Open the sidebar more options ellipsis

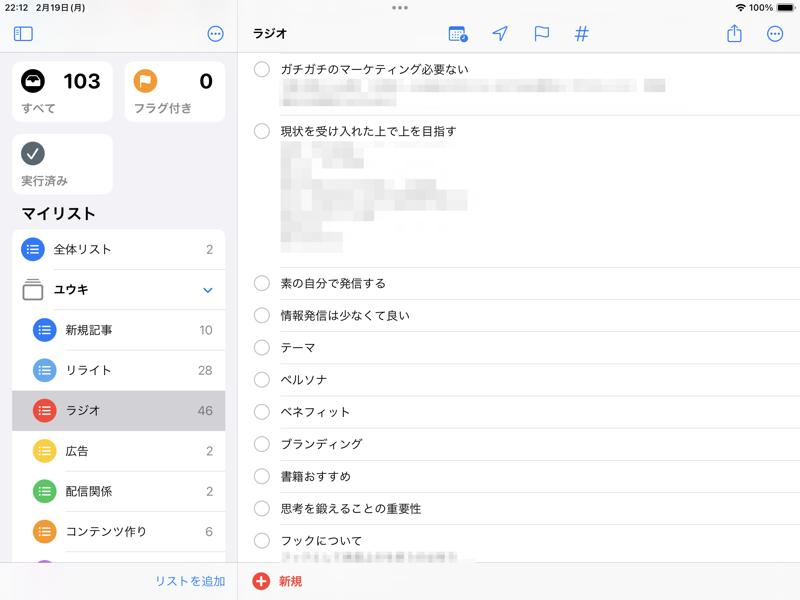(x=215, y=34)
